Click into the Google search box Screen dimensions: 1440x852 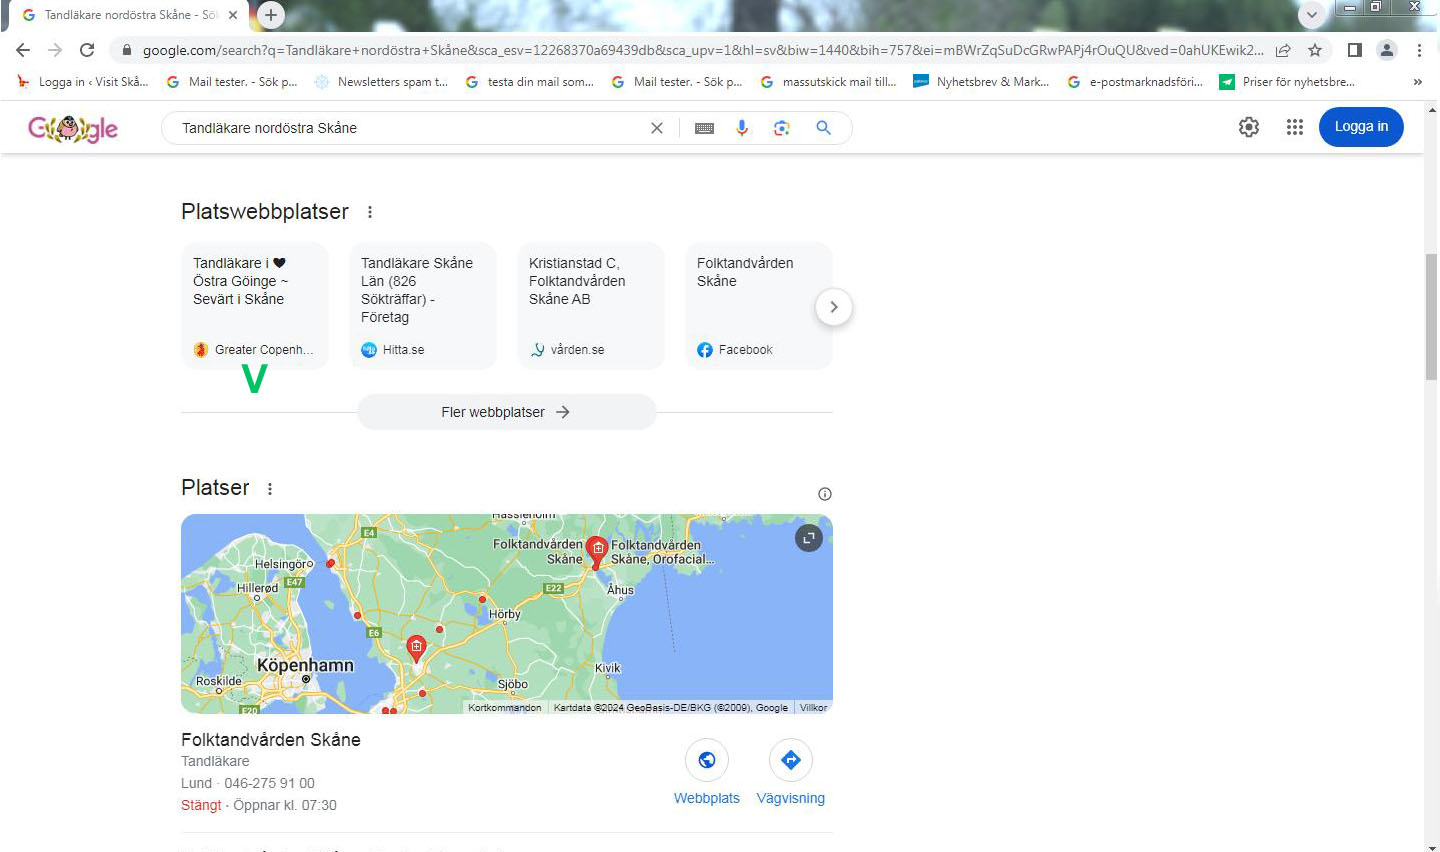point(410,128)
